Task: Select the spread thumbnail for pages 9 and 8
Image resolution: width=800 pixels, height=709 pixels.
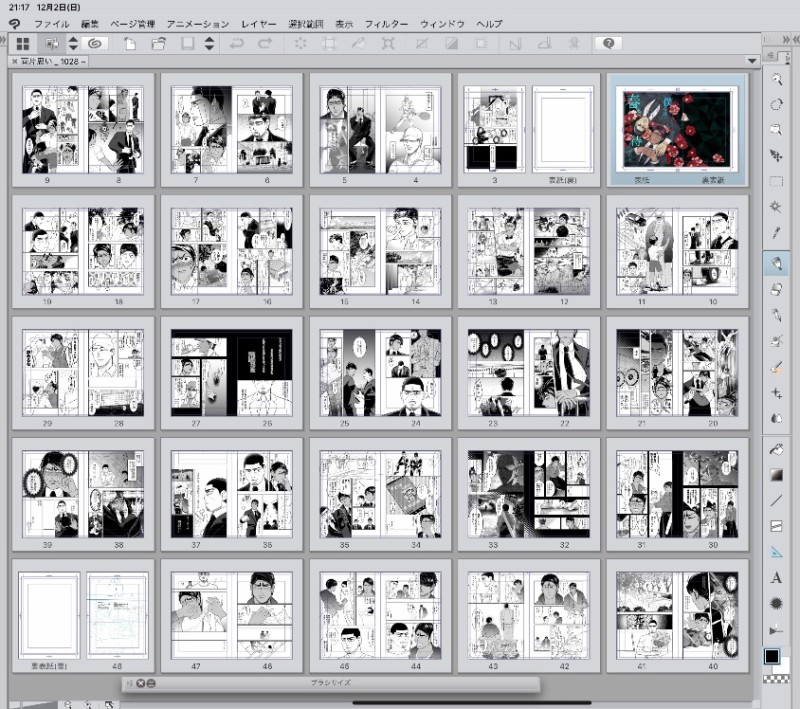Action: click(83, 130)
